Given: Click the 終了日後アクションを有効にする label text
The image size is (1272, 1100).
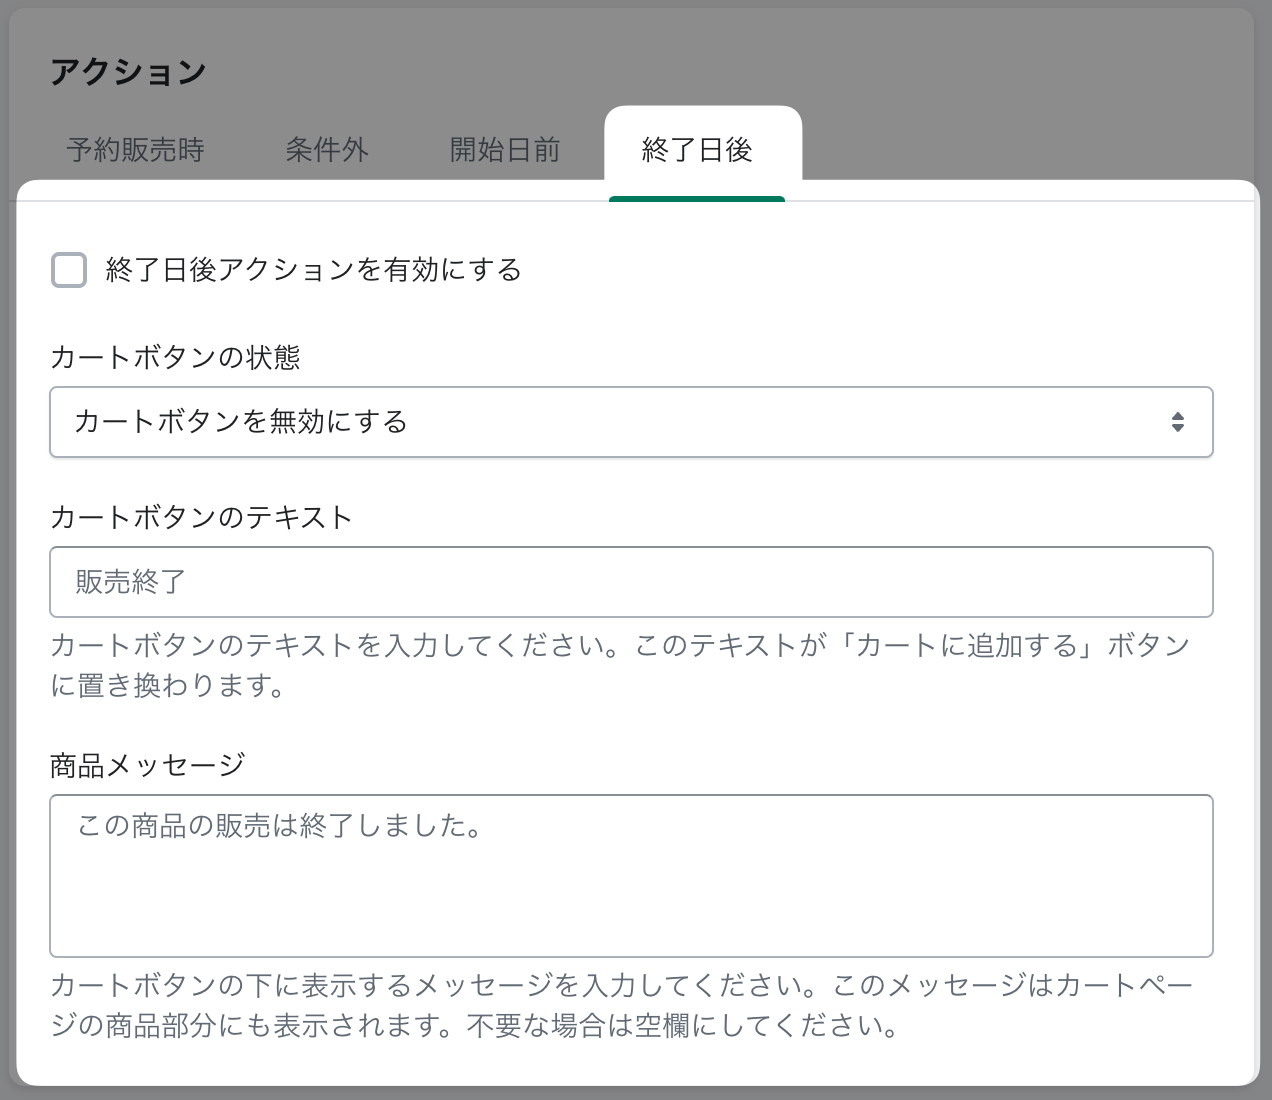Looking at the screenshot, I should tap(314, 270).
